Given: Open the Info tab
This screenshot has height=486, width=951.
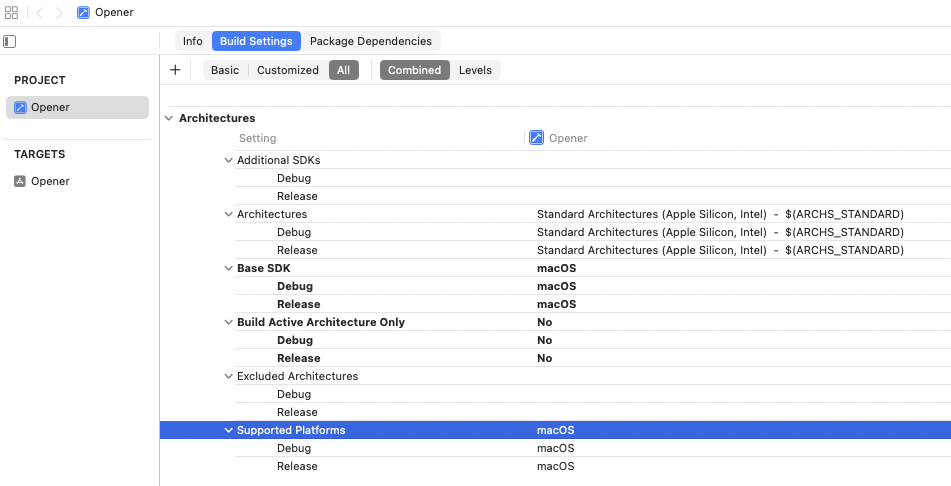Looking at the screenshot, I should (192, 41).
